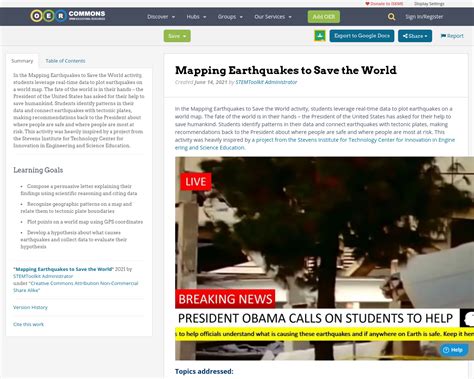
Task: Open the Stevens Institute project link
Action: [x=315, y=144]
